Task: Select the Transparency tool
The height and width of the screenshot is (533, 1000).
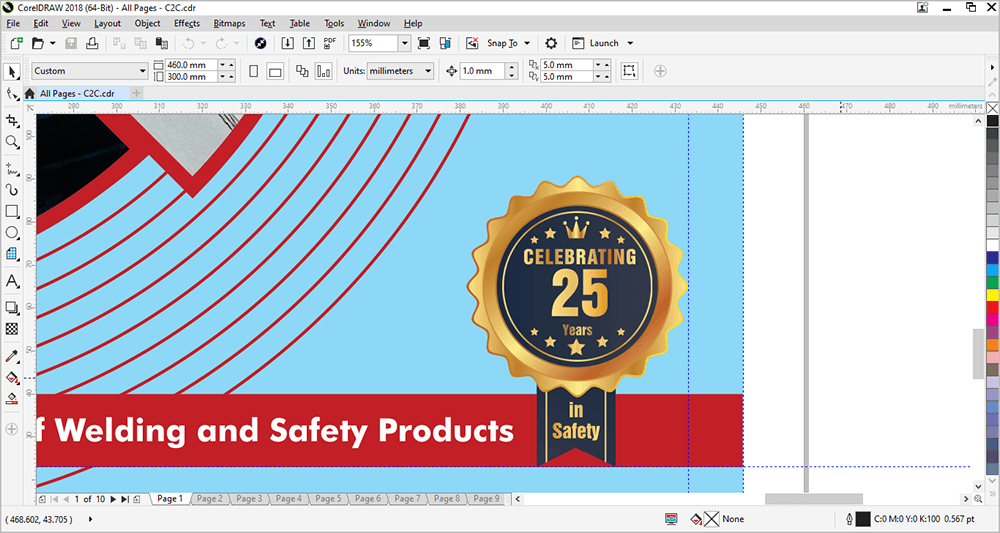Action: 11,329
